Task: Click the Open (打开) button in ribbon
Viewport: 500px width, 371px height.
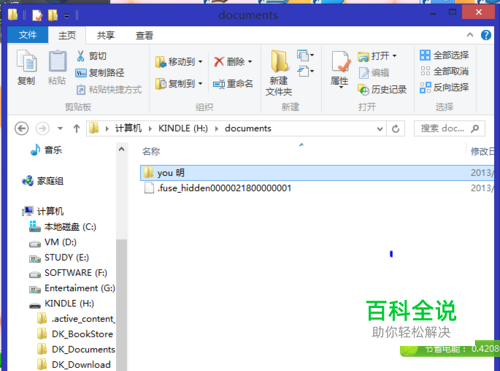Action: pyautogui.click(x=373, y=56)
